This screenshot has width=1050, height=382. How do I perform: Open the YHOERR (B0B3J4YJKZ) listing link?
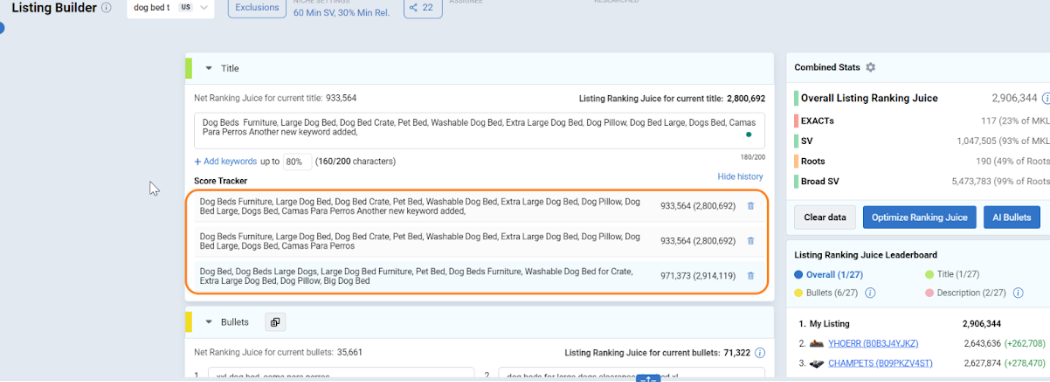[873, 344]
